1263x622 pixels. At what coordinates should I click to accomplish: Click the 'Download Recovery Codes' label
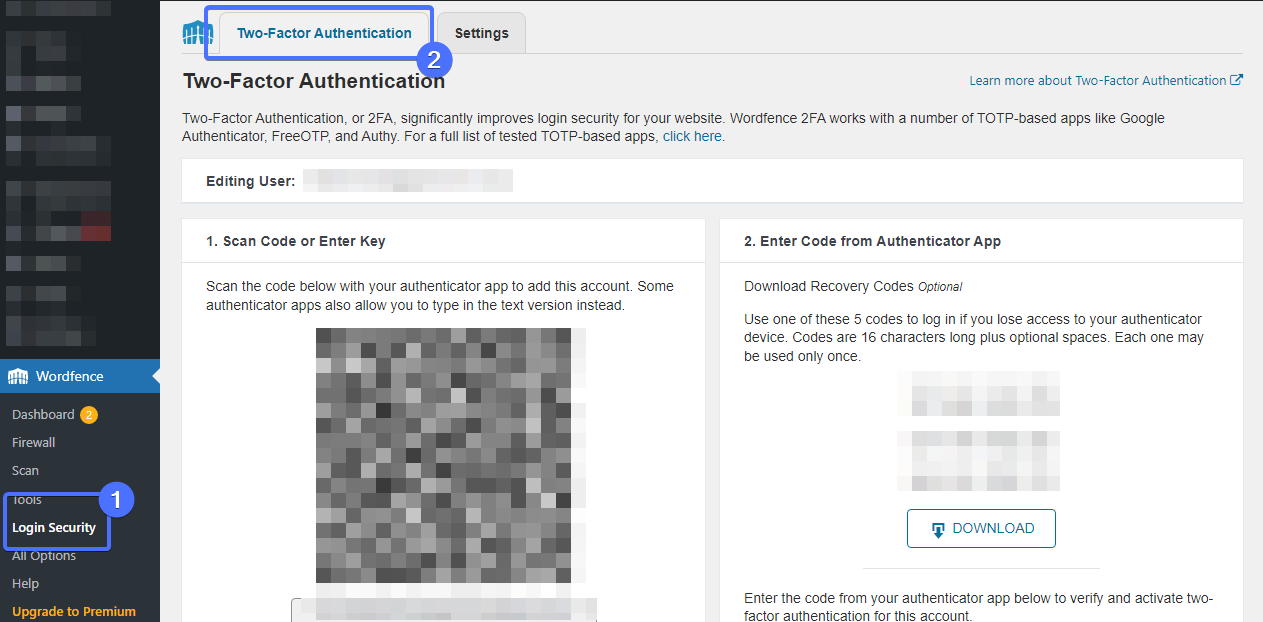[829, 286]
